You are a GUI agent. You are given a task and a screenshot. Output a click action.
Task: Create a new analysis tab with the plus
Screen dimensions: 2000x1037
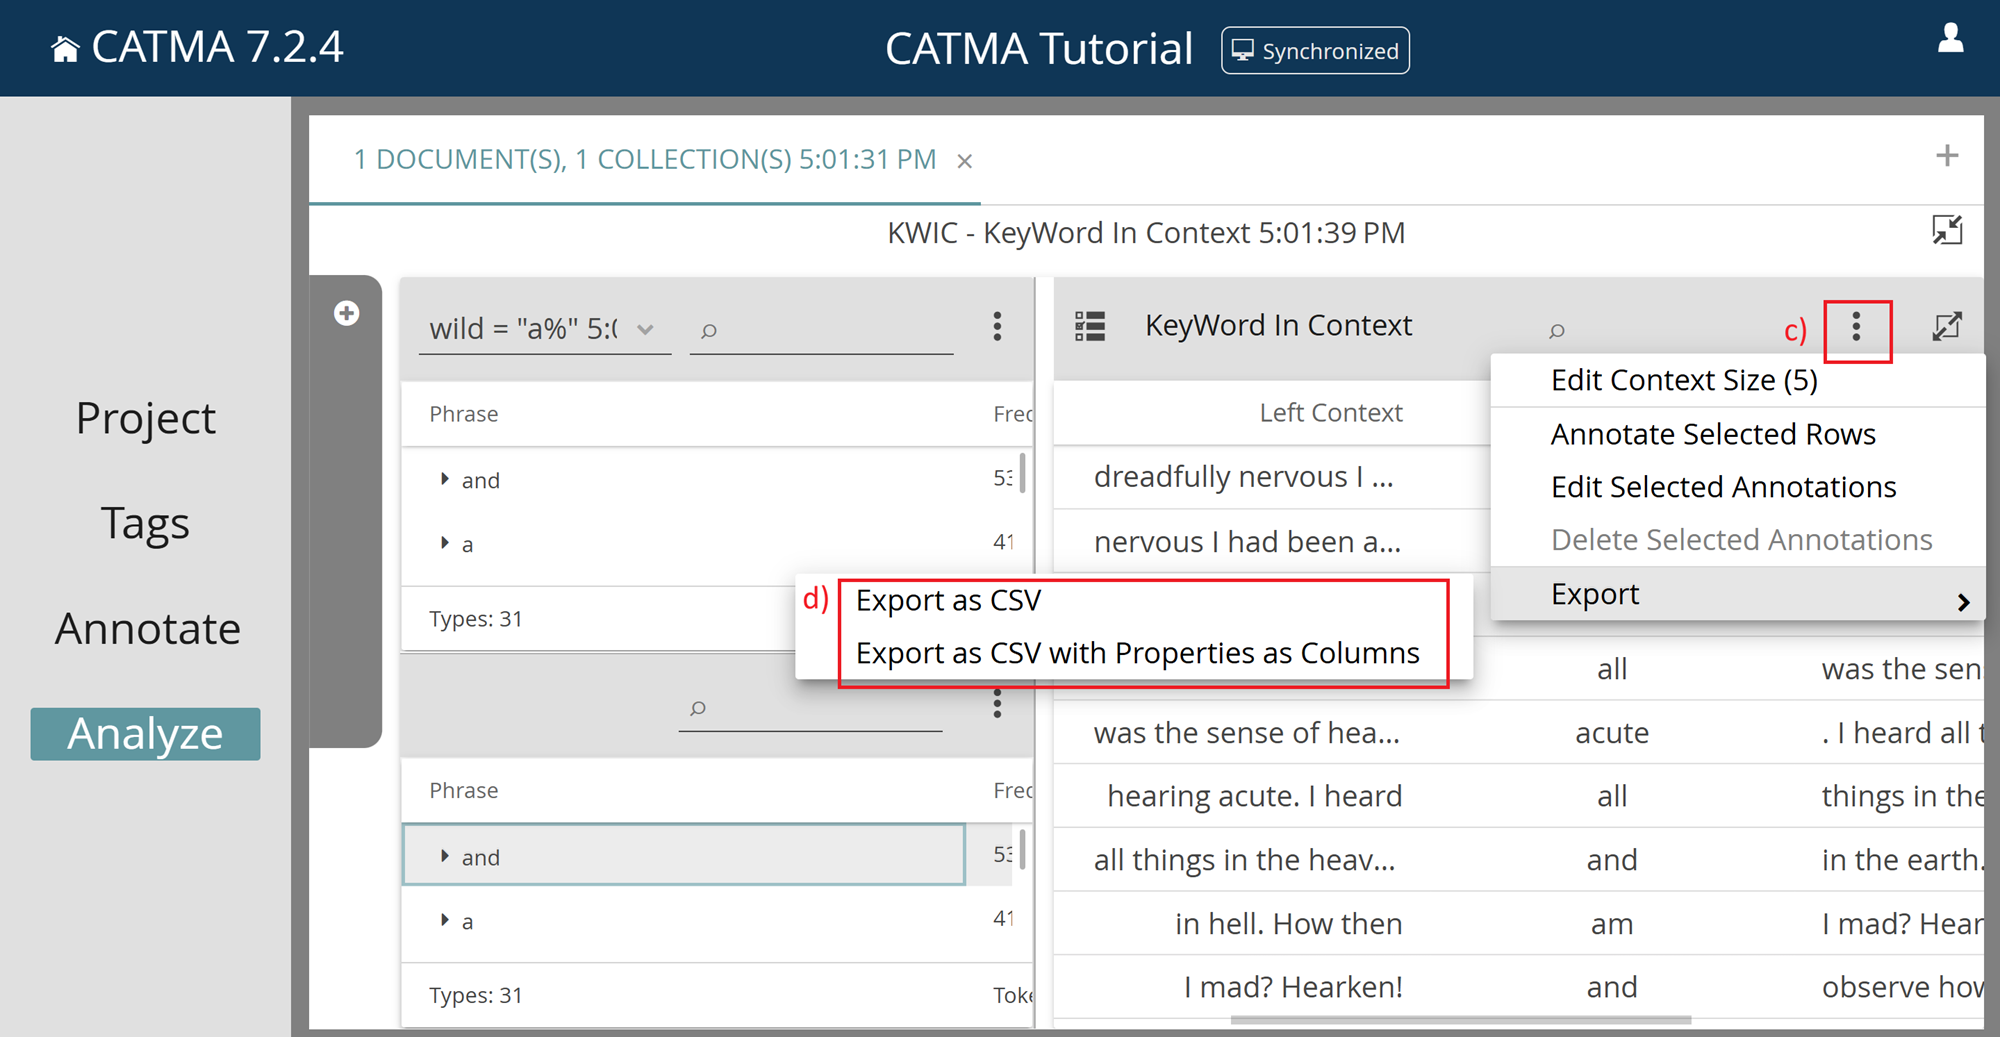1948,156
